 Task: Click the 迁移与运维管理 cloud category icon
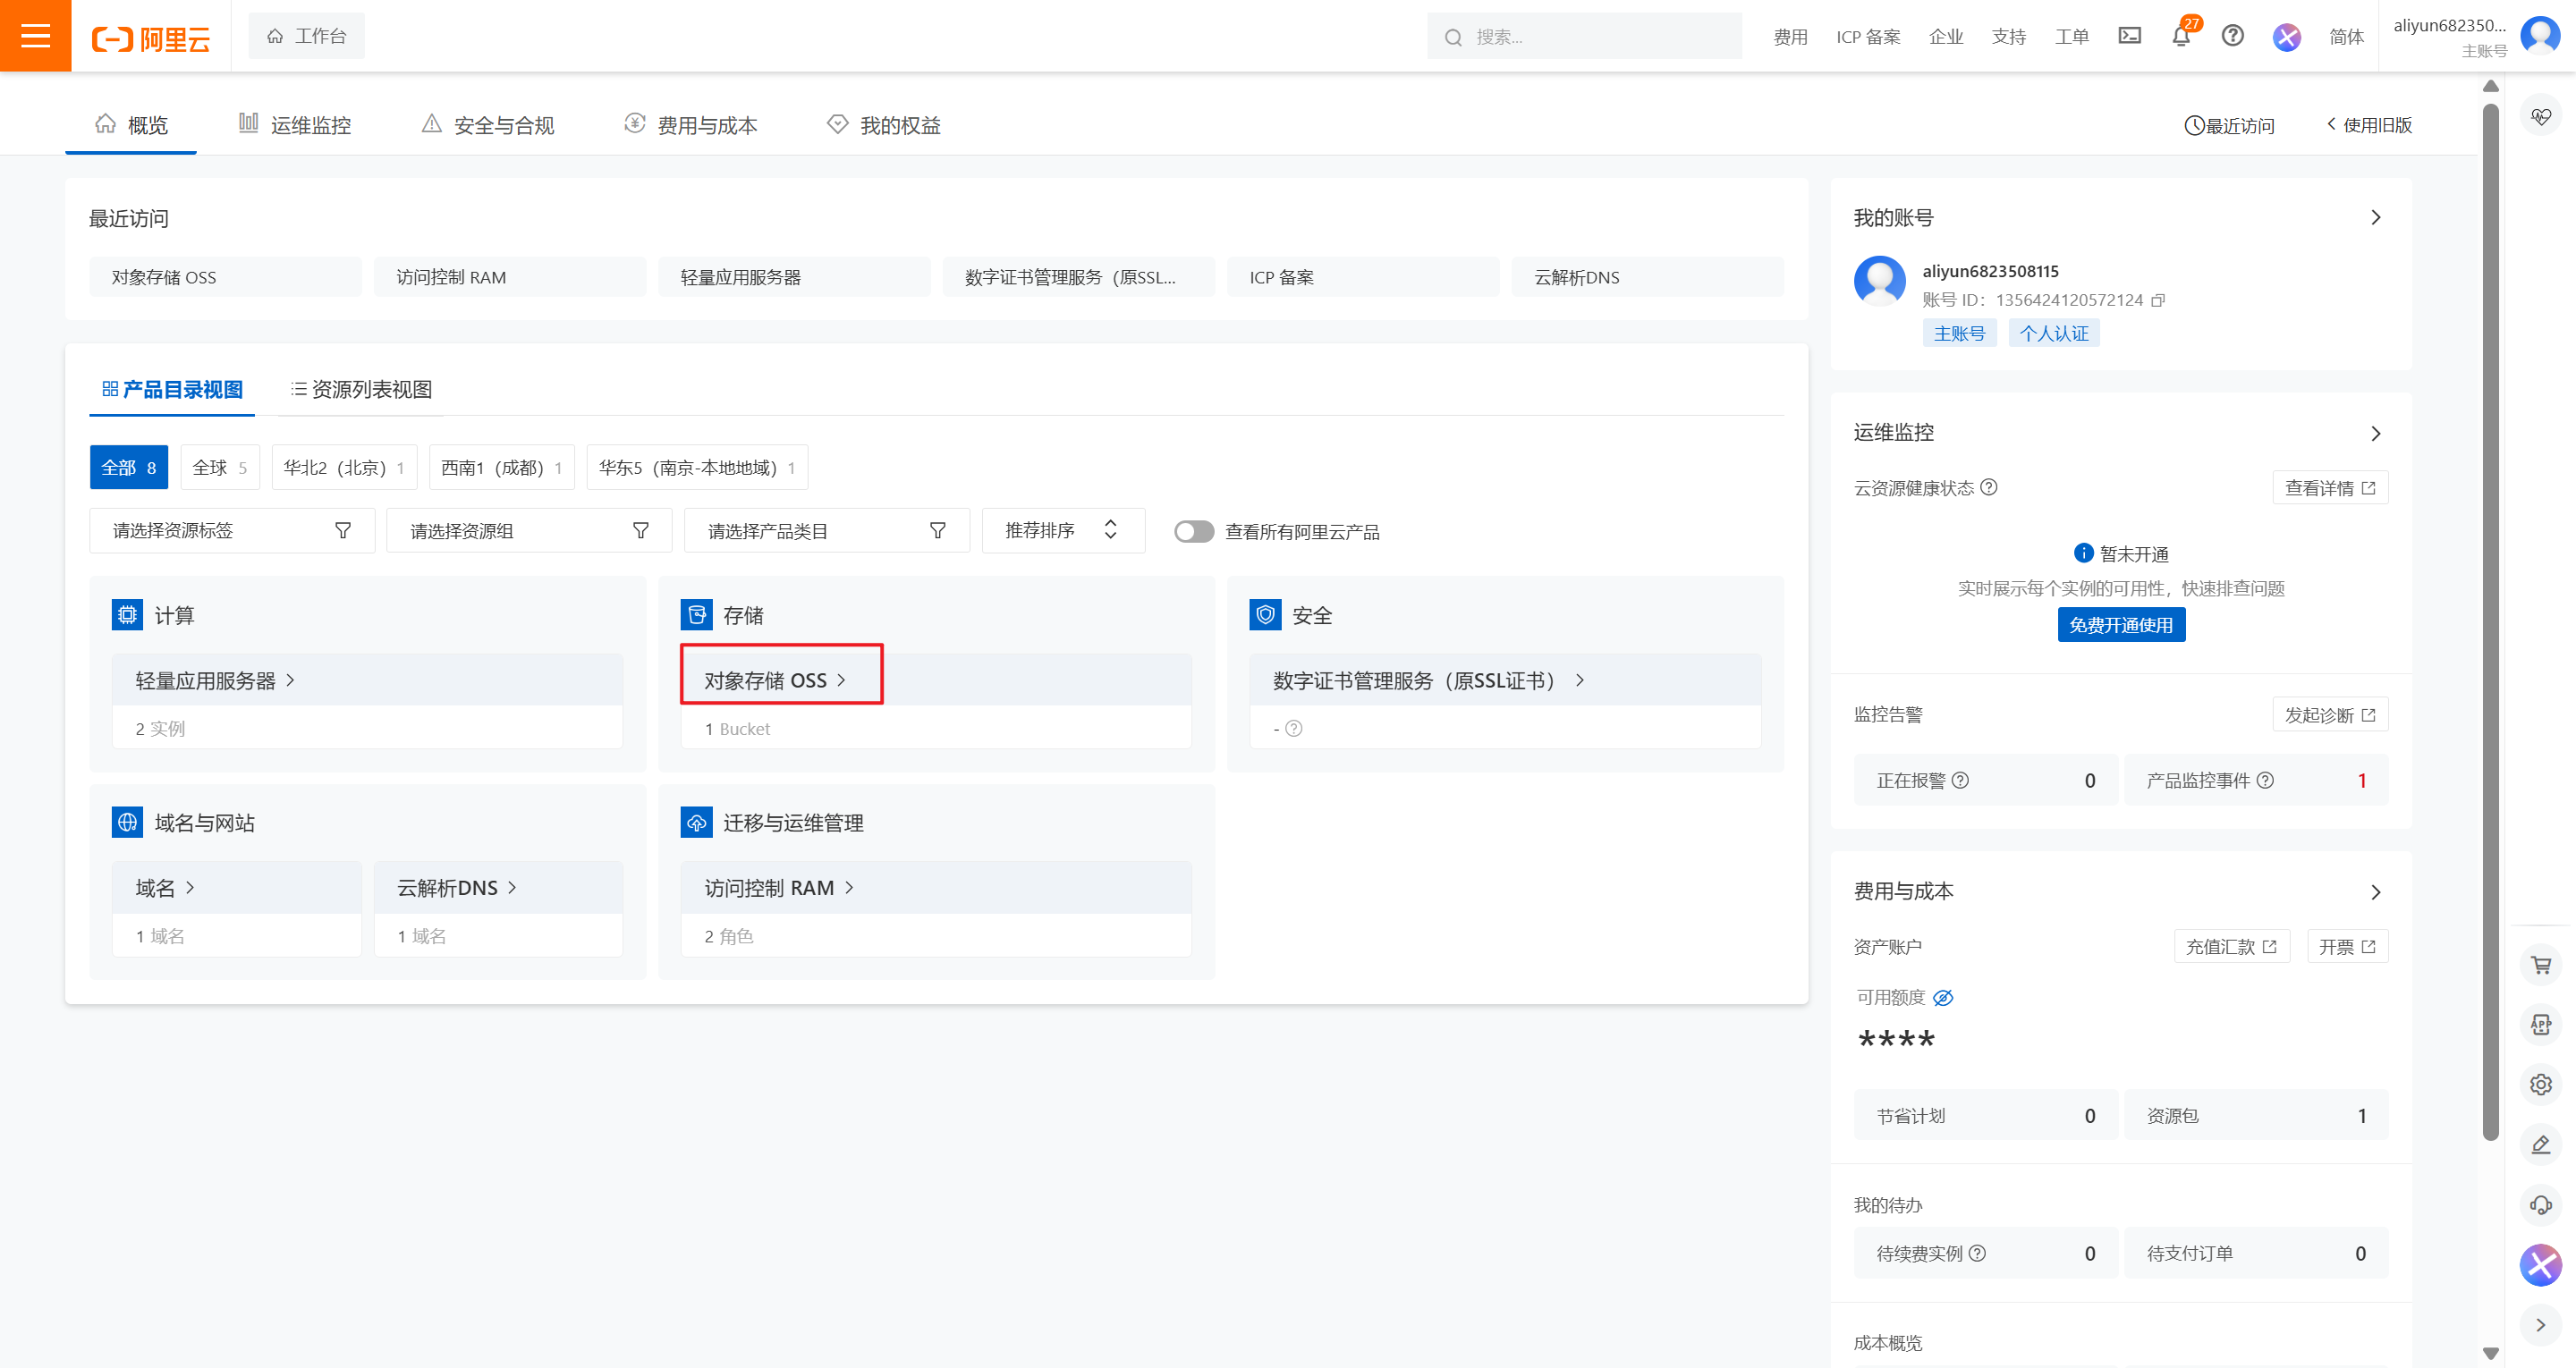(696, 822)
